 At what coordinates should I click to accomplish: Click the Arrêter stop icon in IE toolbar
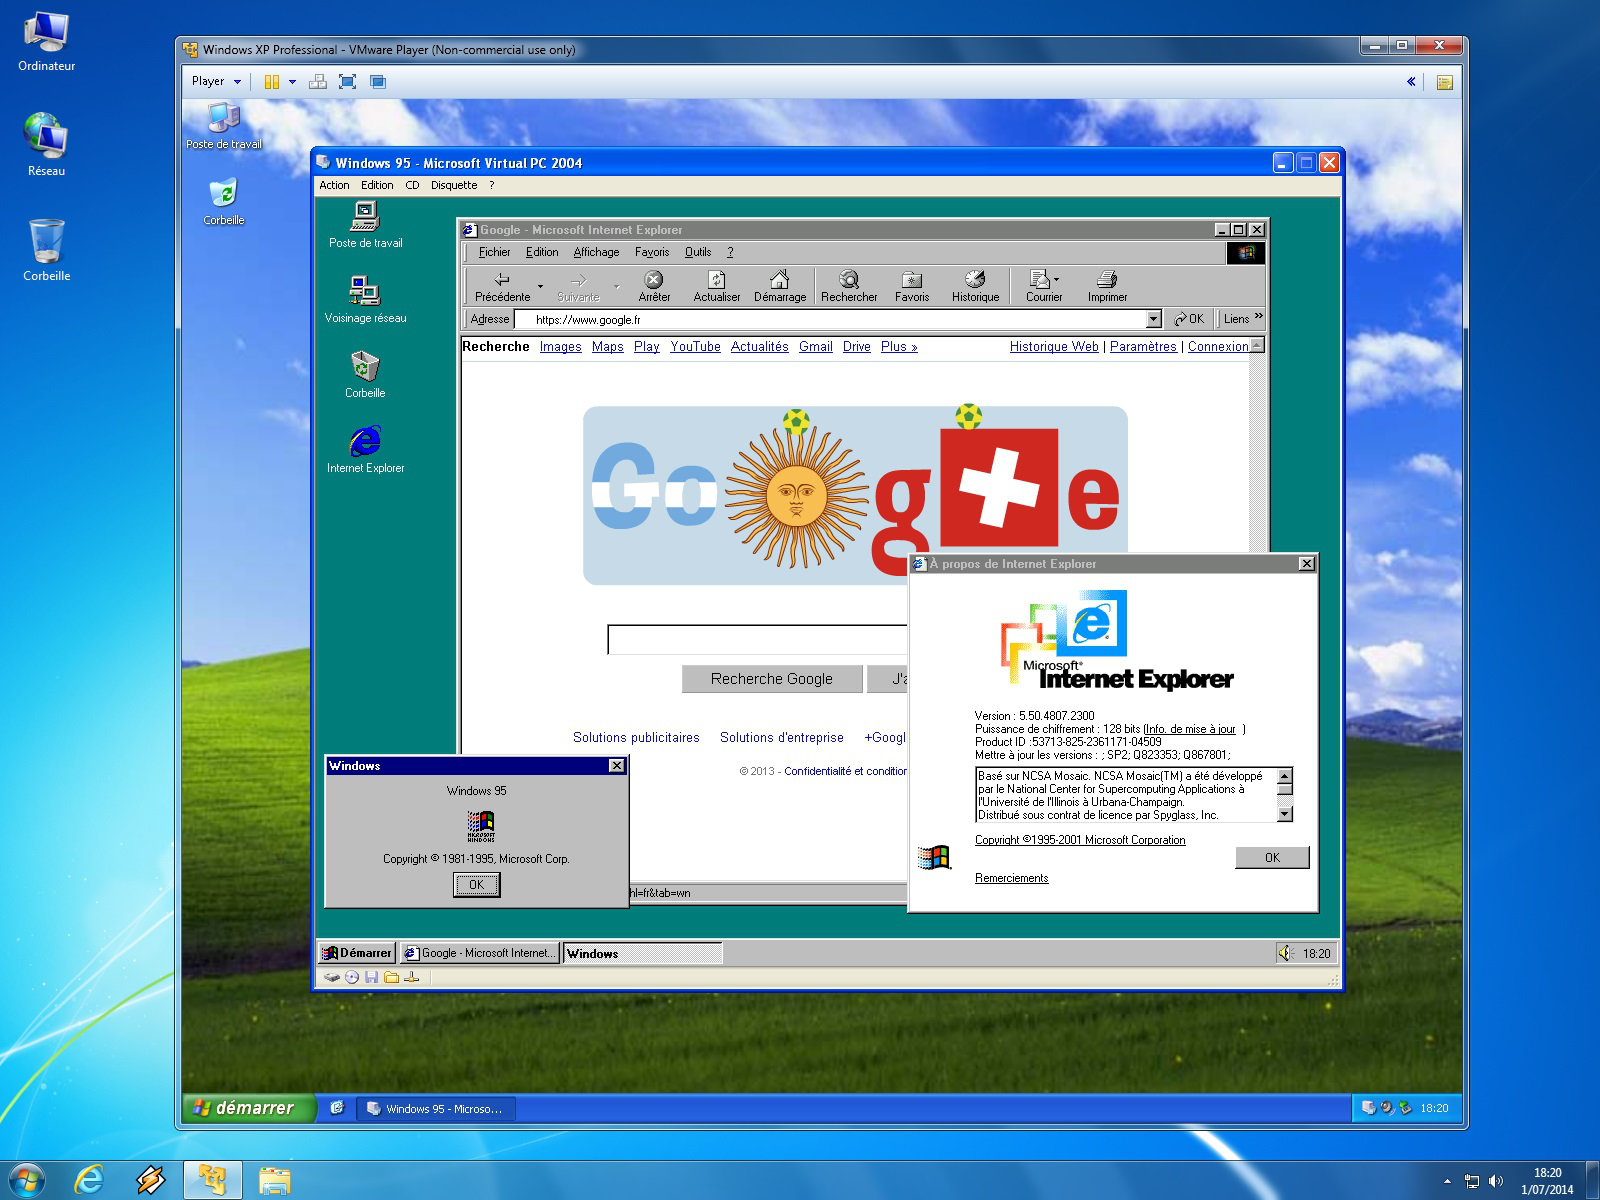[x=654, y=286]
